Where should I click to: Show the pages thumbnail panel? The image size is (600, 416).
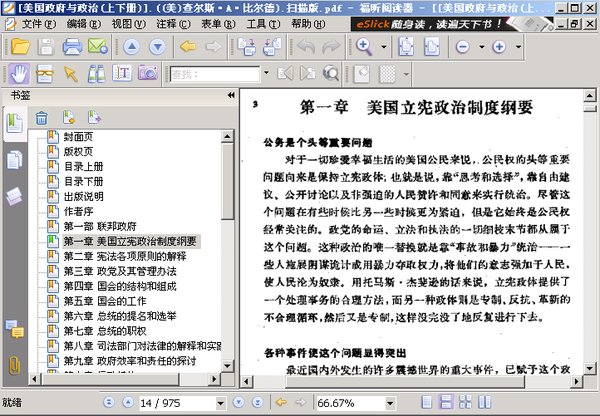tap(14, 160)
